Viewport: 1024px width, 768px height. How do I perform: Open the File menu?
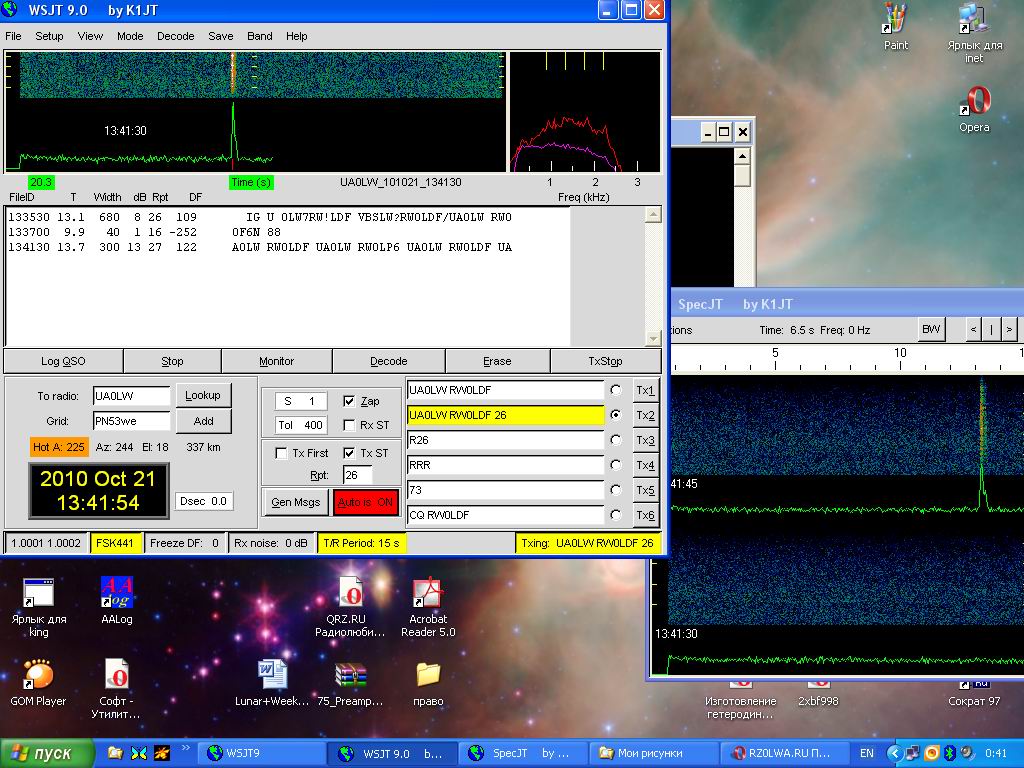(x=13, y=36)
